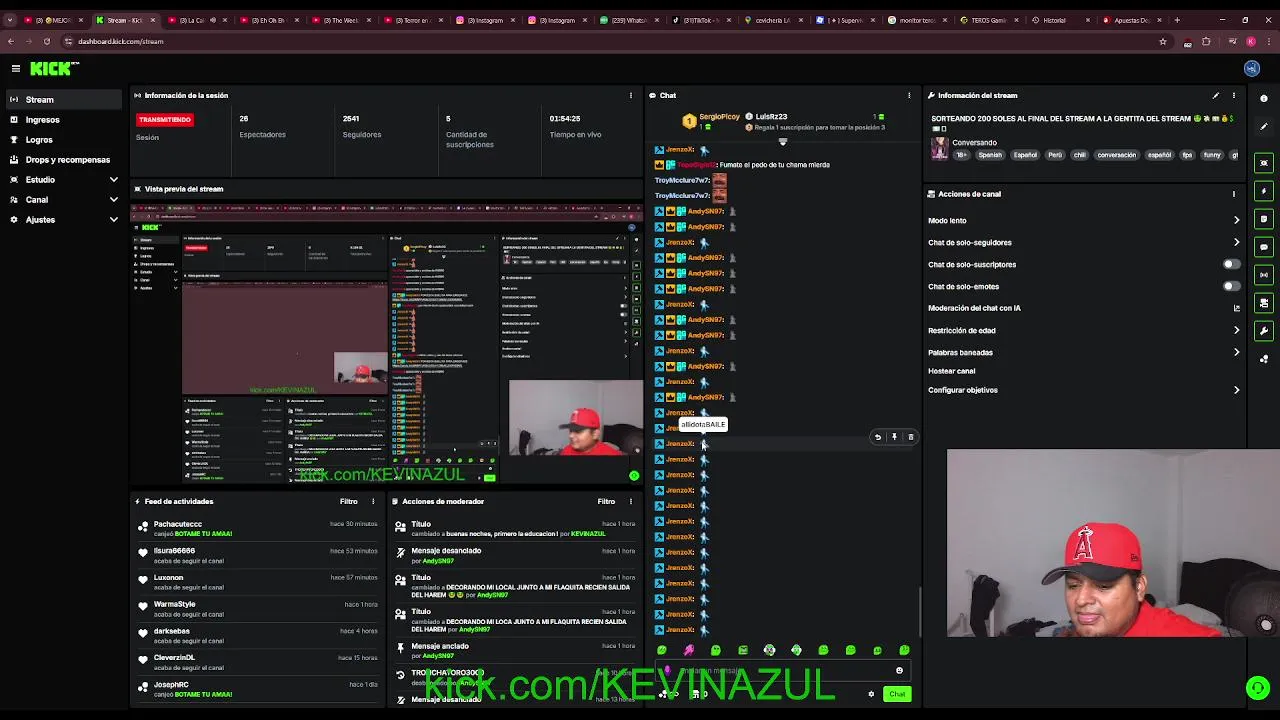Edit stream info with the pencil icon
1280x720 pixels.
(x=1216, y=95)
